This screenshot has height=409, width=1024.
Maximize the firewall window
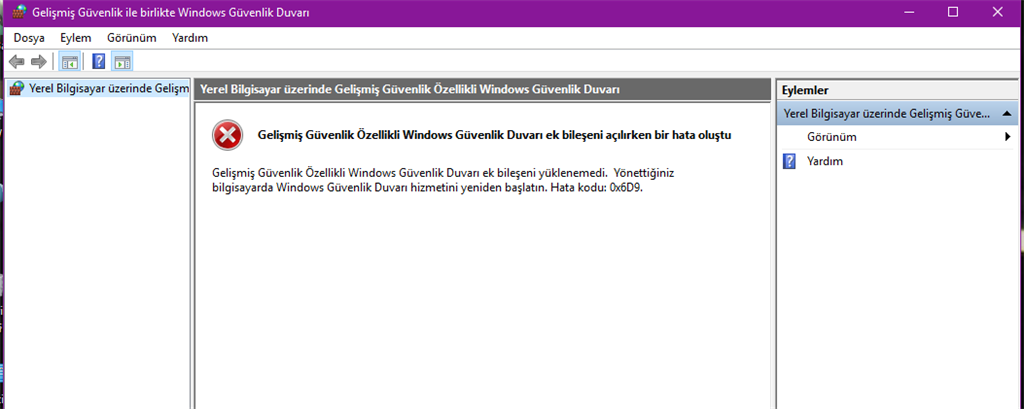click(x=953, y=12)
